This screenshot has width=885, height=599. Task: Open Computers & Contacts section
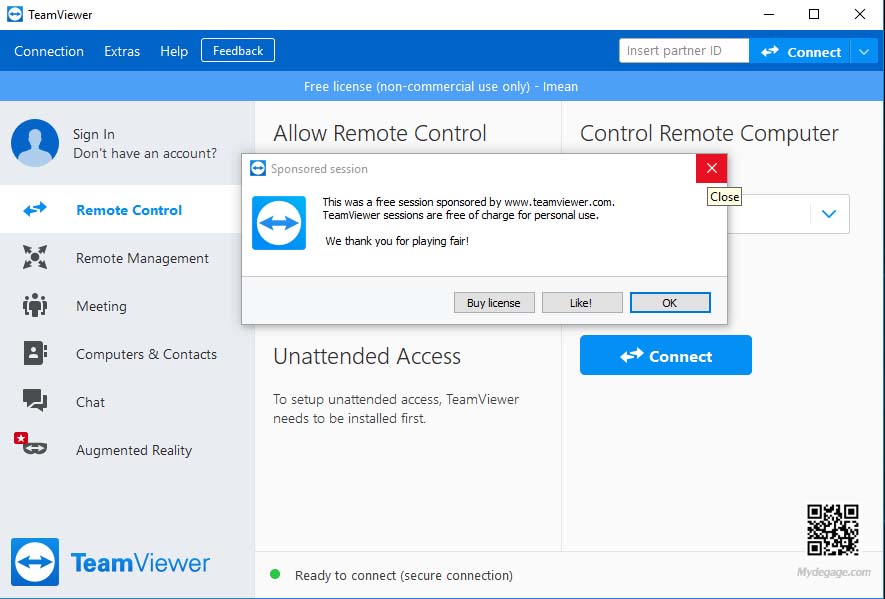[127, 353]
